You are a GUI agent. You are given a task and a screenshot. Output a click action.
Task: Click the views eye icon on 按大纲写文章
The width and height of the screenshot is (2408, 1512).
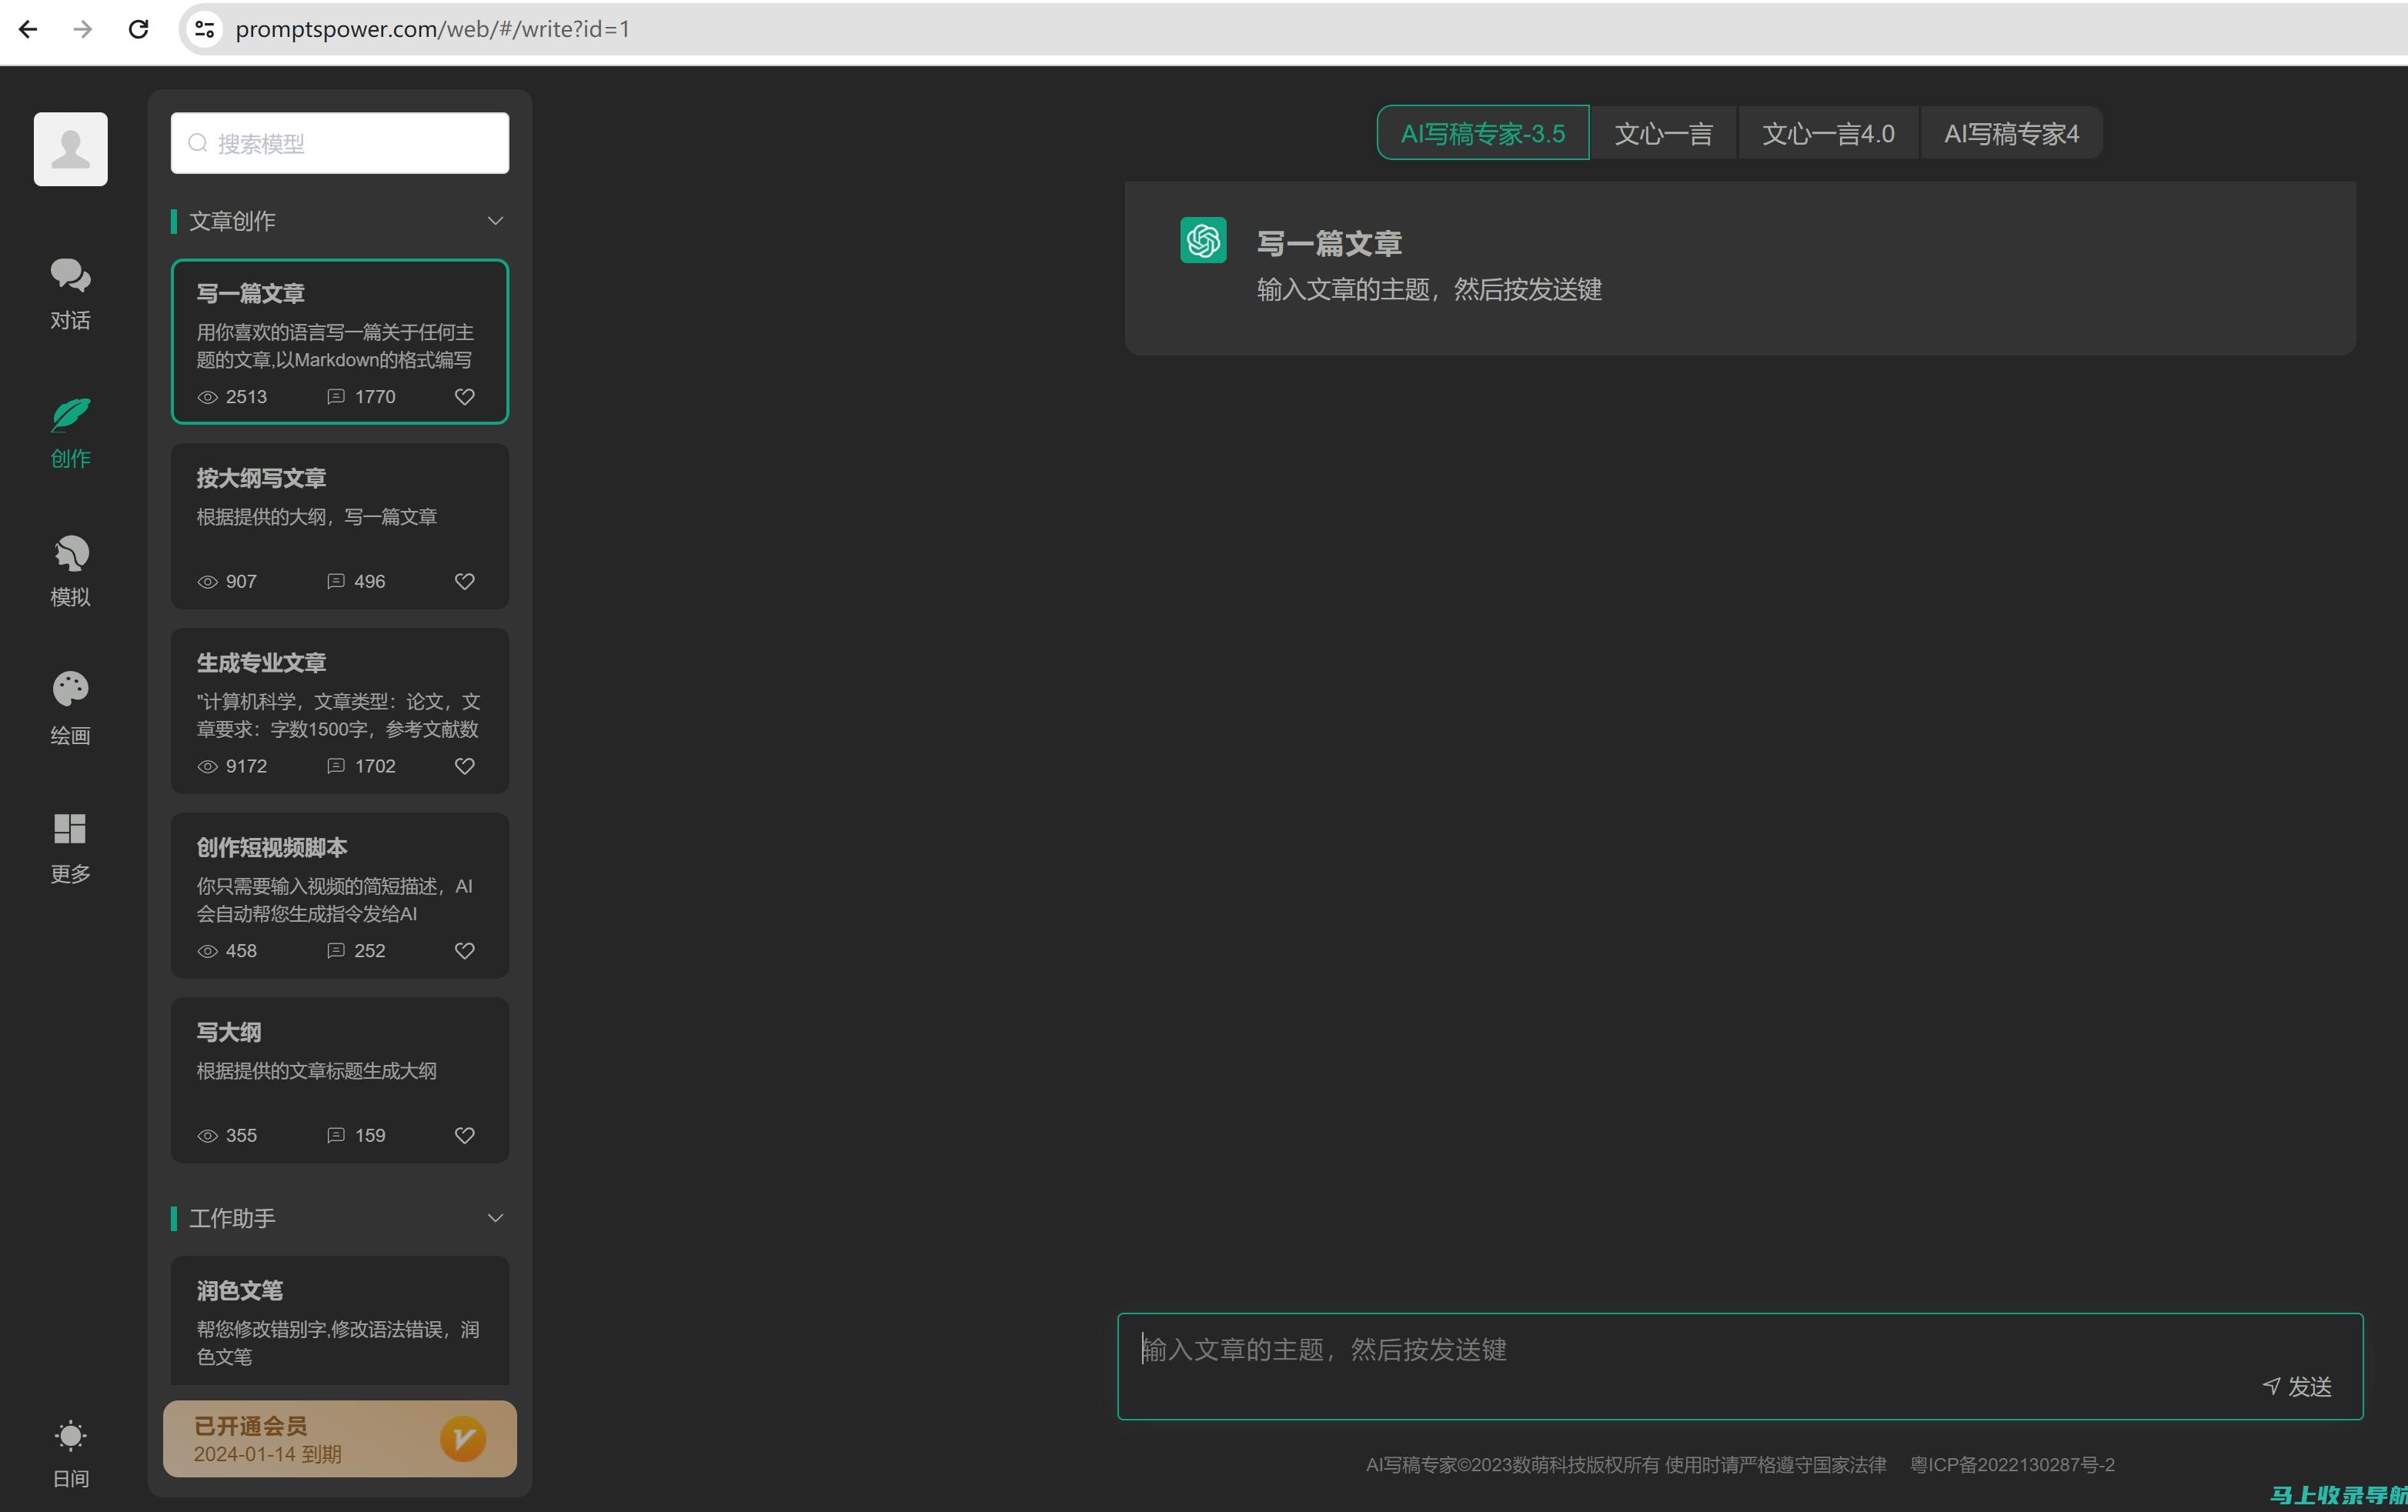tap(208, 582)
